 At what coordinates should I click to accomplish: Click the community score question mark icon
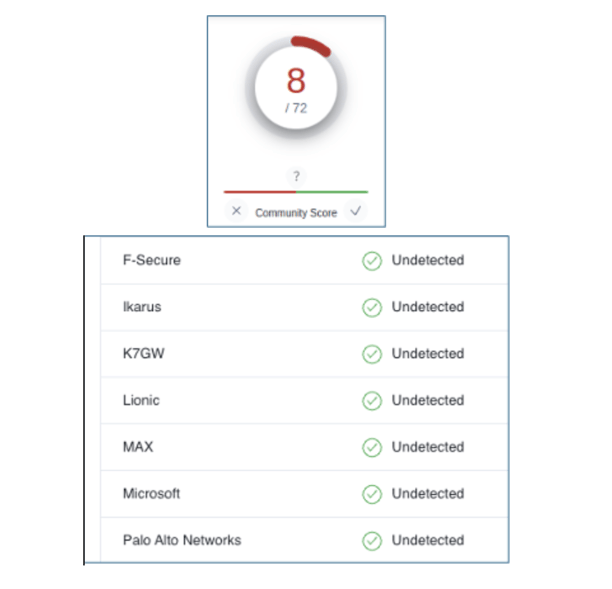pyautogui.click(x=296, y=176)
